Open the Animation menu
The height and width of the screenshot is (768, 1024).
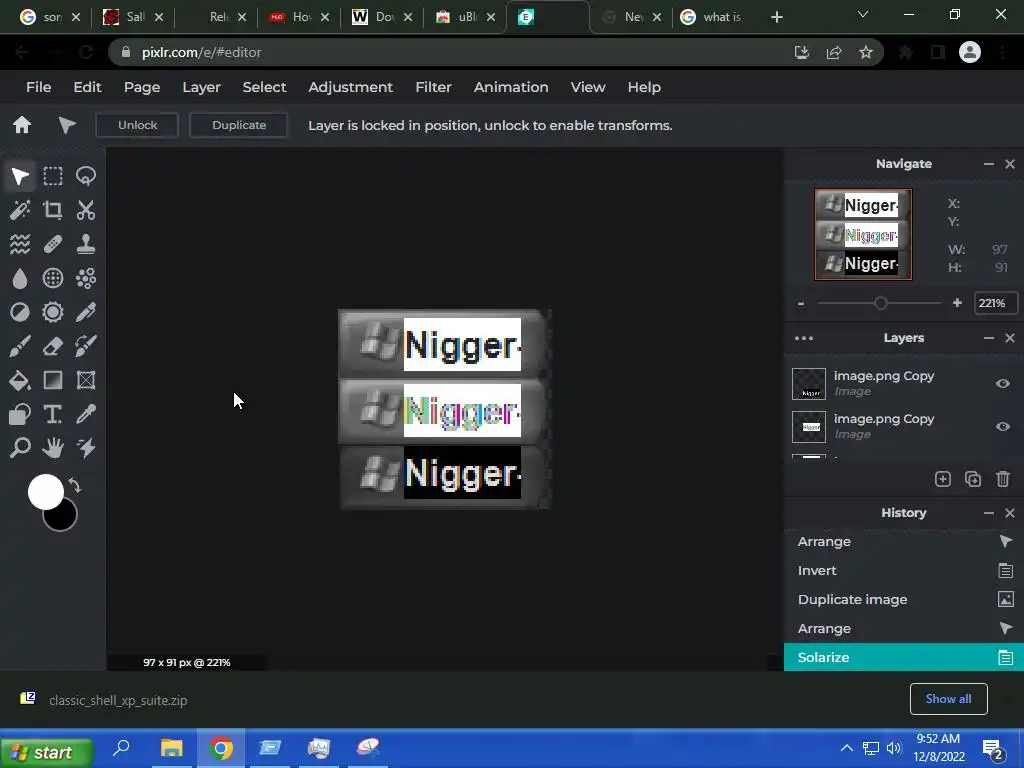click(x=511, y=87)
